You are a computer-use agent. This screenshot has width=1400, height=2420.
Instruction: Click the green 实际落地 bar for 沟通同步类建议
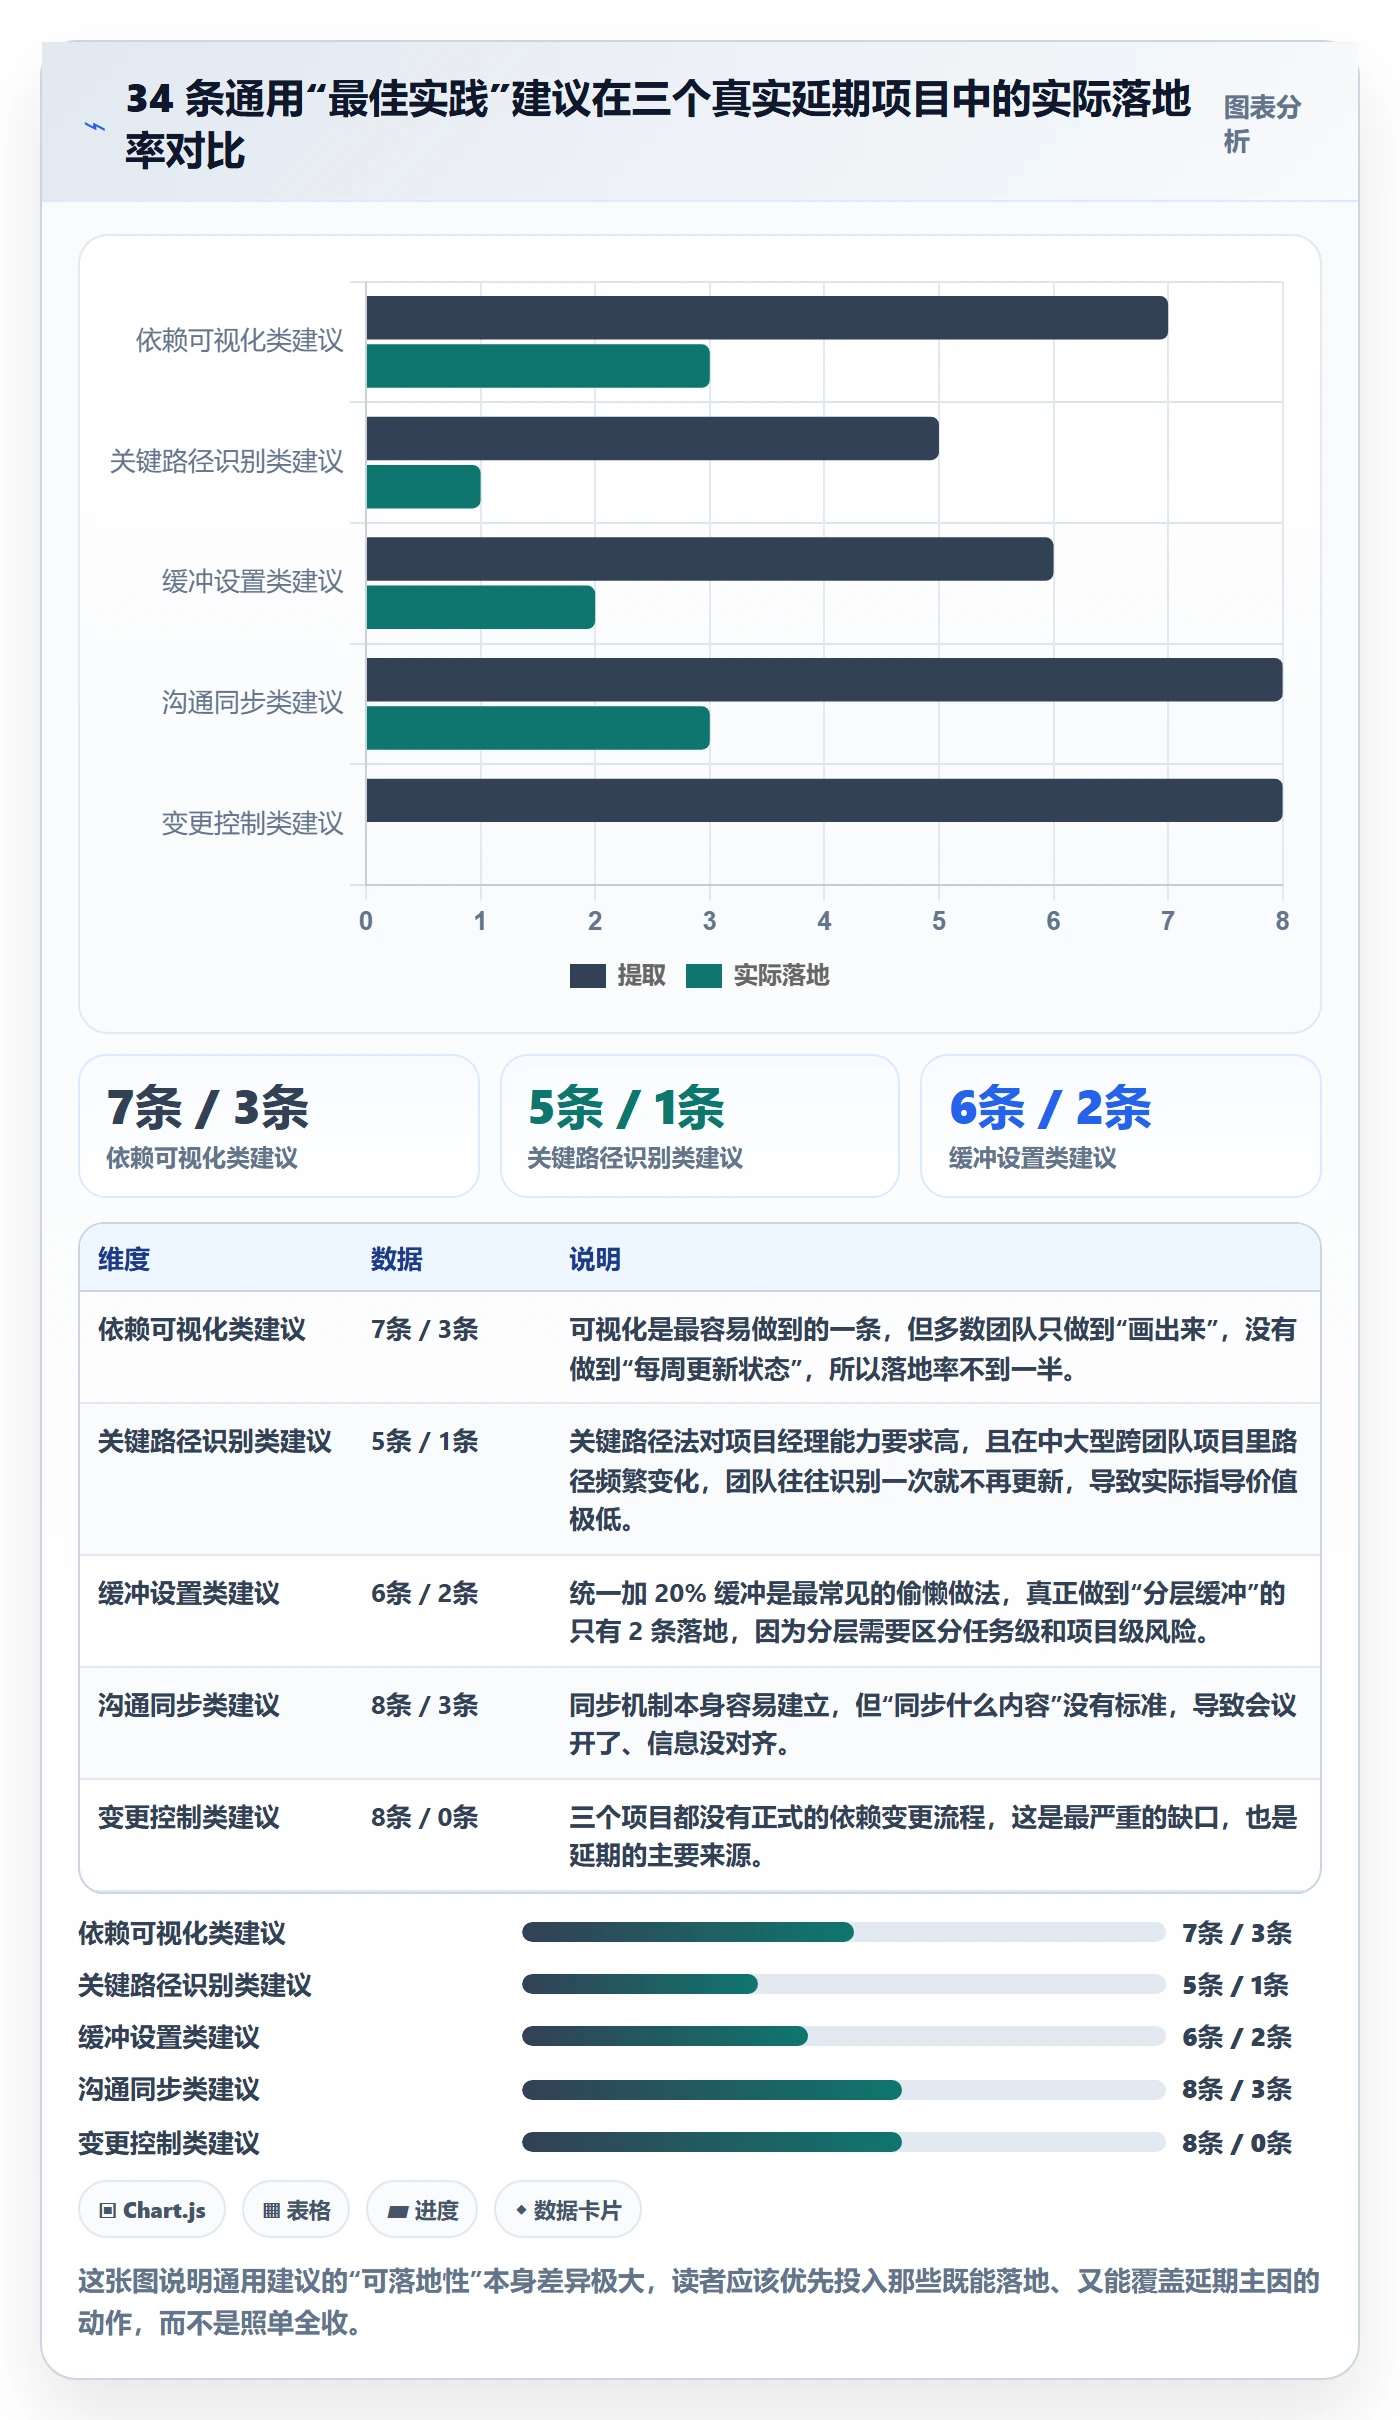point(538,728)
